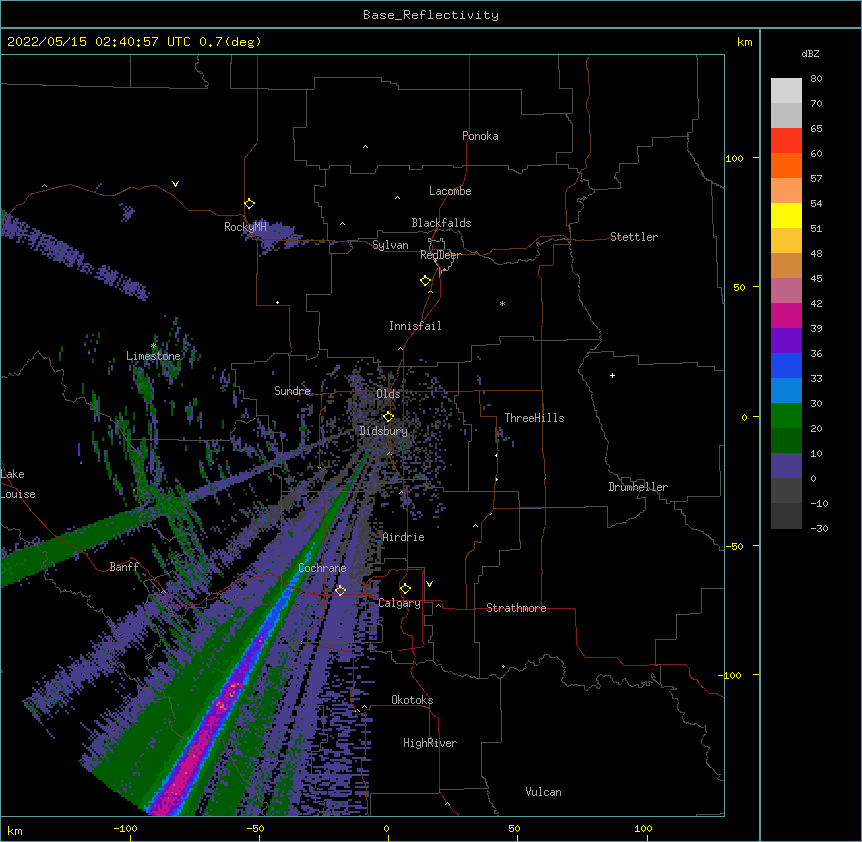Image resolution: width=862 pixels, height=842 pixels.
Task: Click the Drumheller label
Action: 638,487
